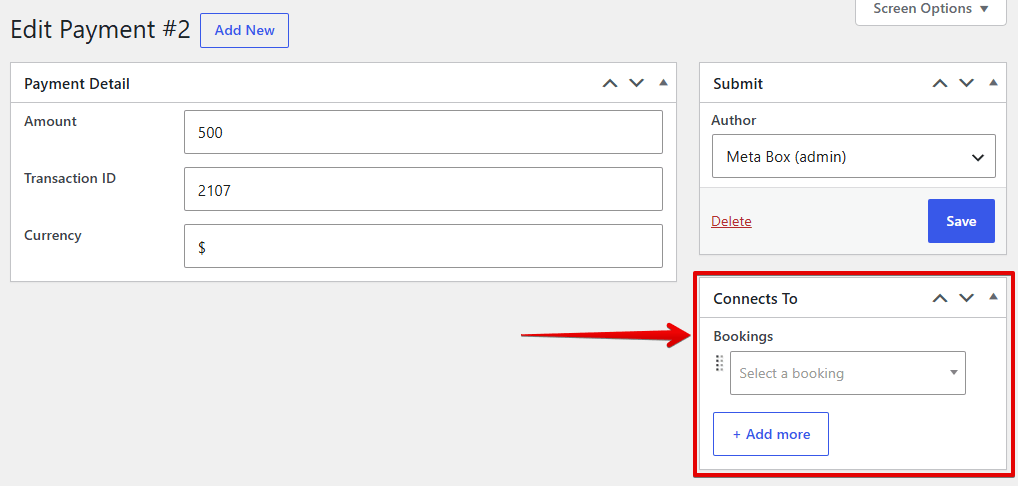
Task: Move Submit box up
Action: (940, 83)
